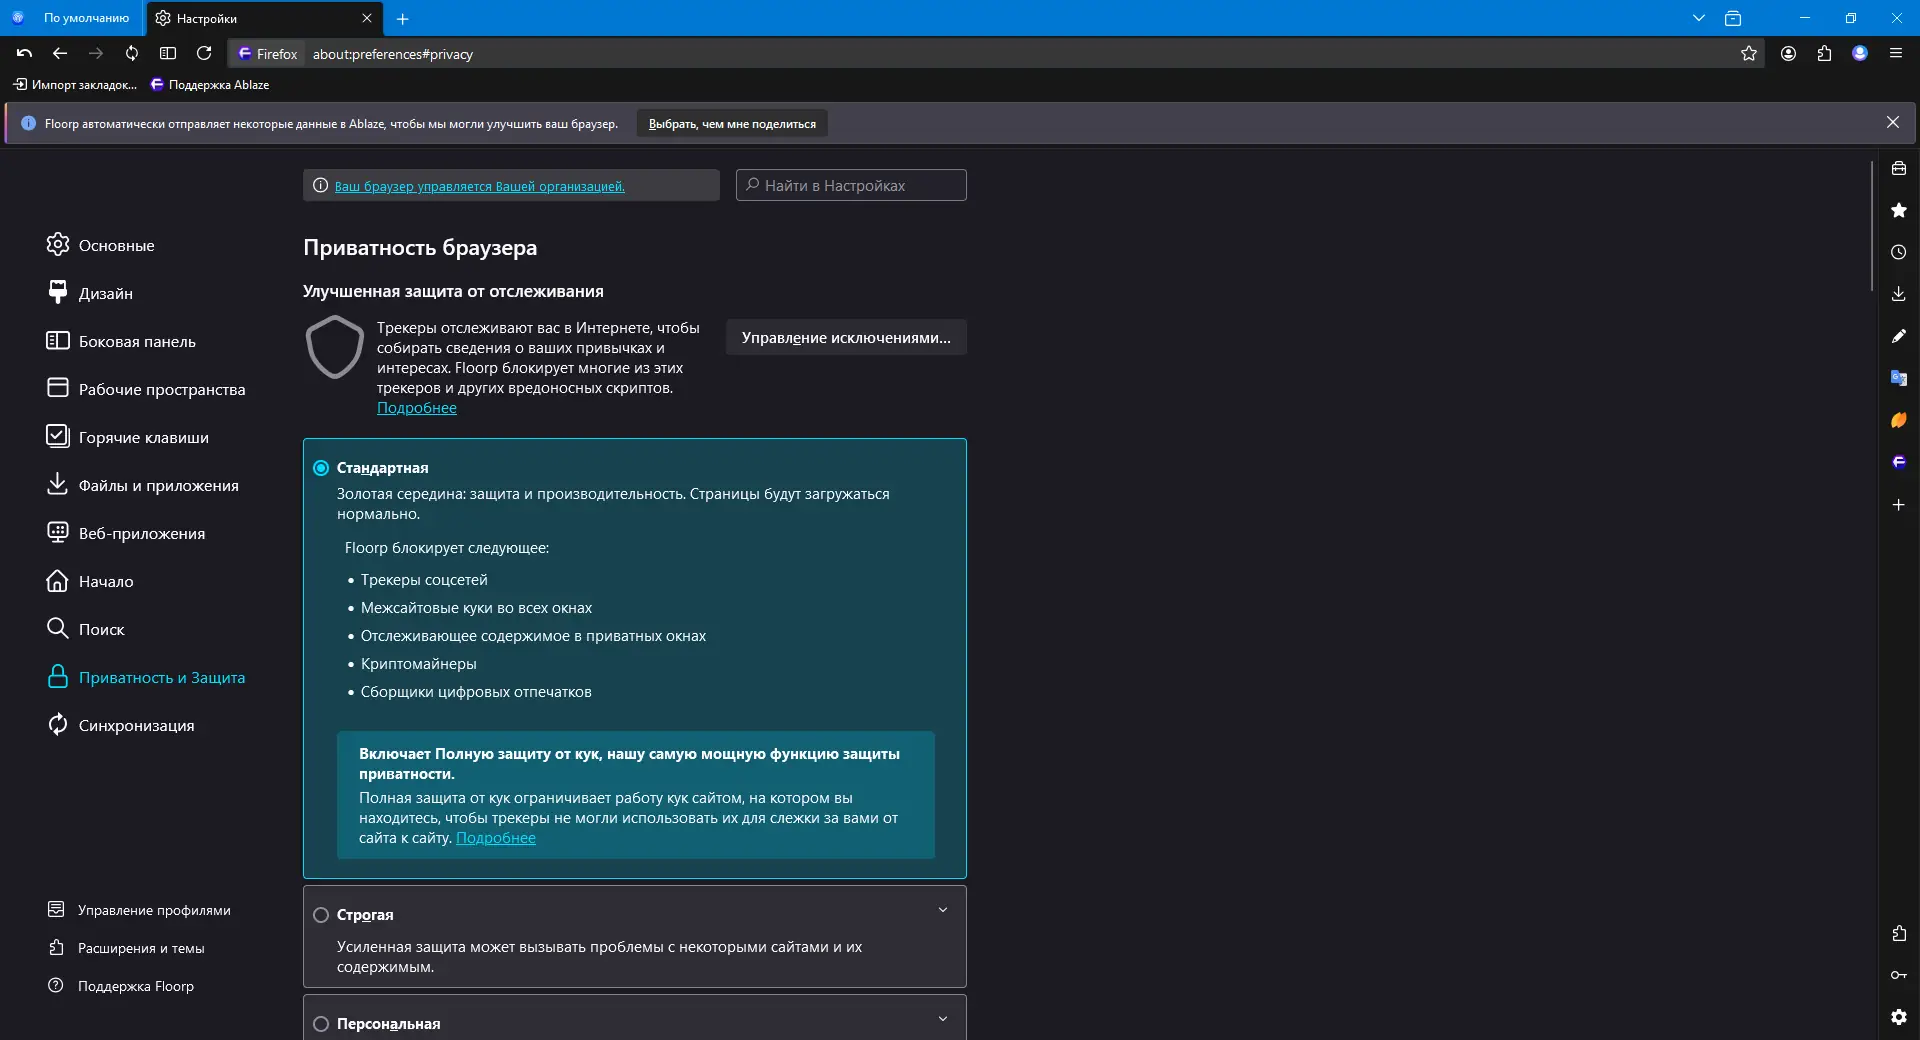Open the orange leaf panel in right sidebar
Viewport: 1920px width, 1040px height.
pyautogui.click(x=1899, y=421)
